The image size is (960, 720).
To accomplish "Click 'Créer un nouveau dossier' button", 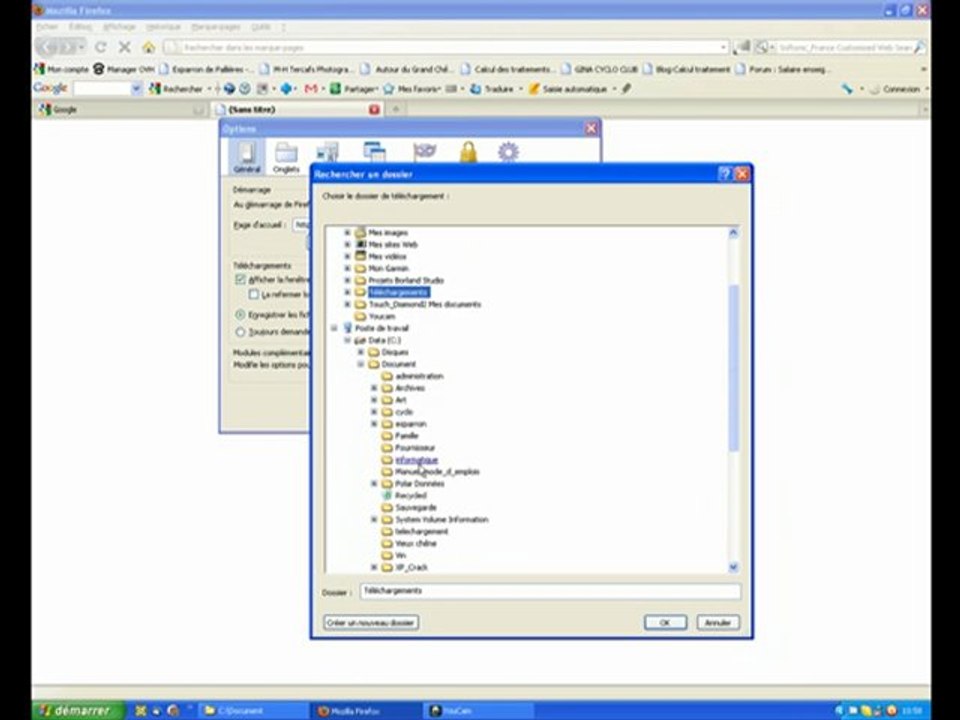I will tap(370, 623).
